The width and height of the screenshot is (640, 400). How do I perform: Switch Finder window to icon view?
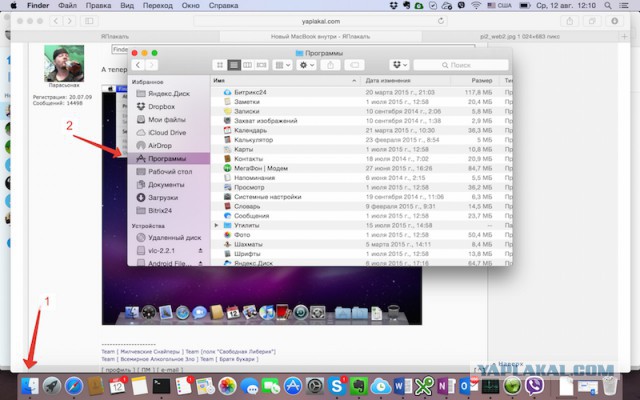point(220,65)
